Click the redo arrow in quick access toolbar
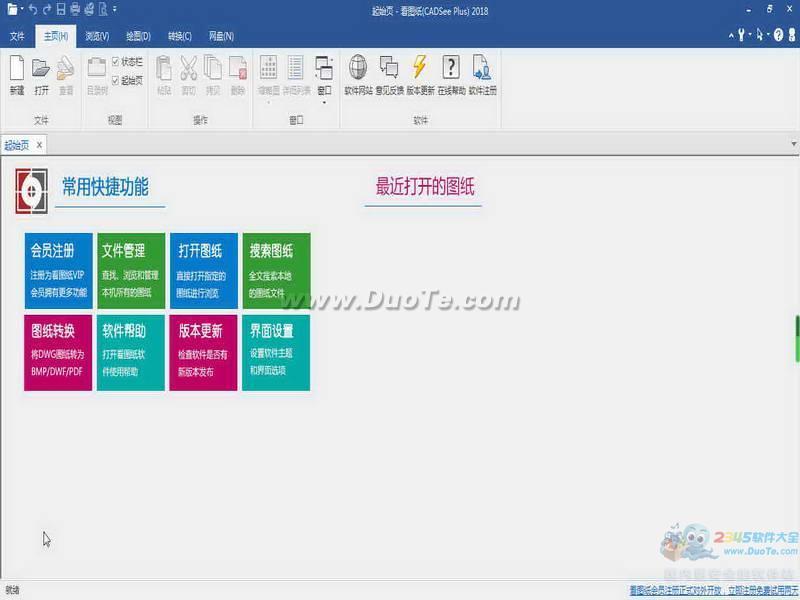Viewport: 800px width, 600px height. (x=47, y=9)
